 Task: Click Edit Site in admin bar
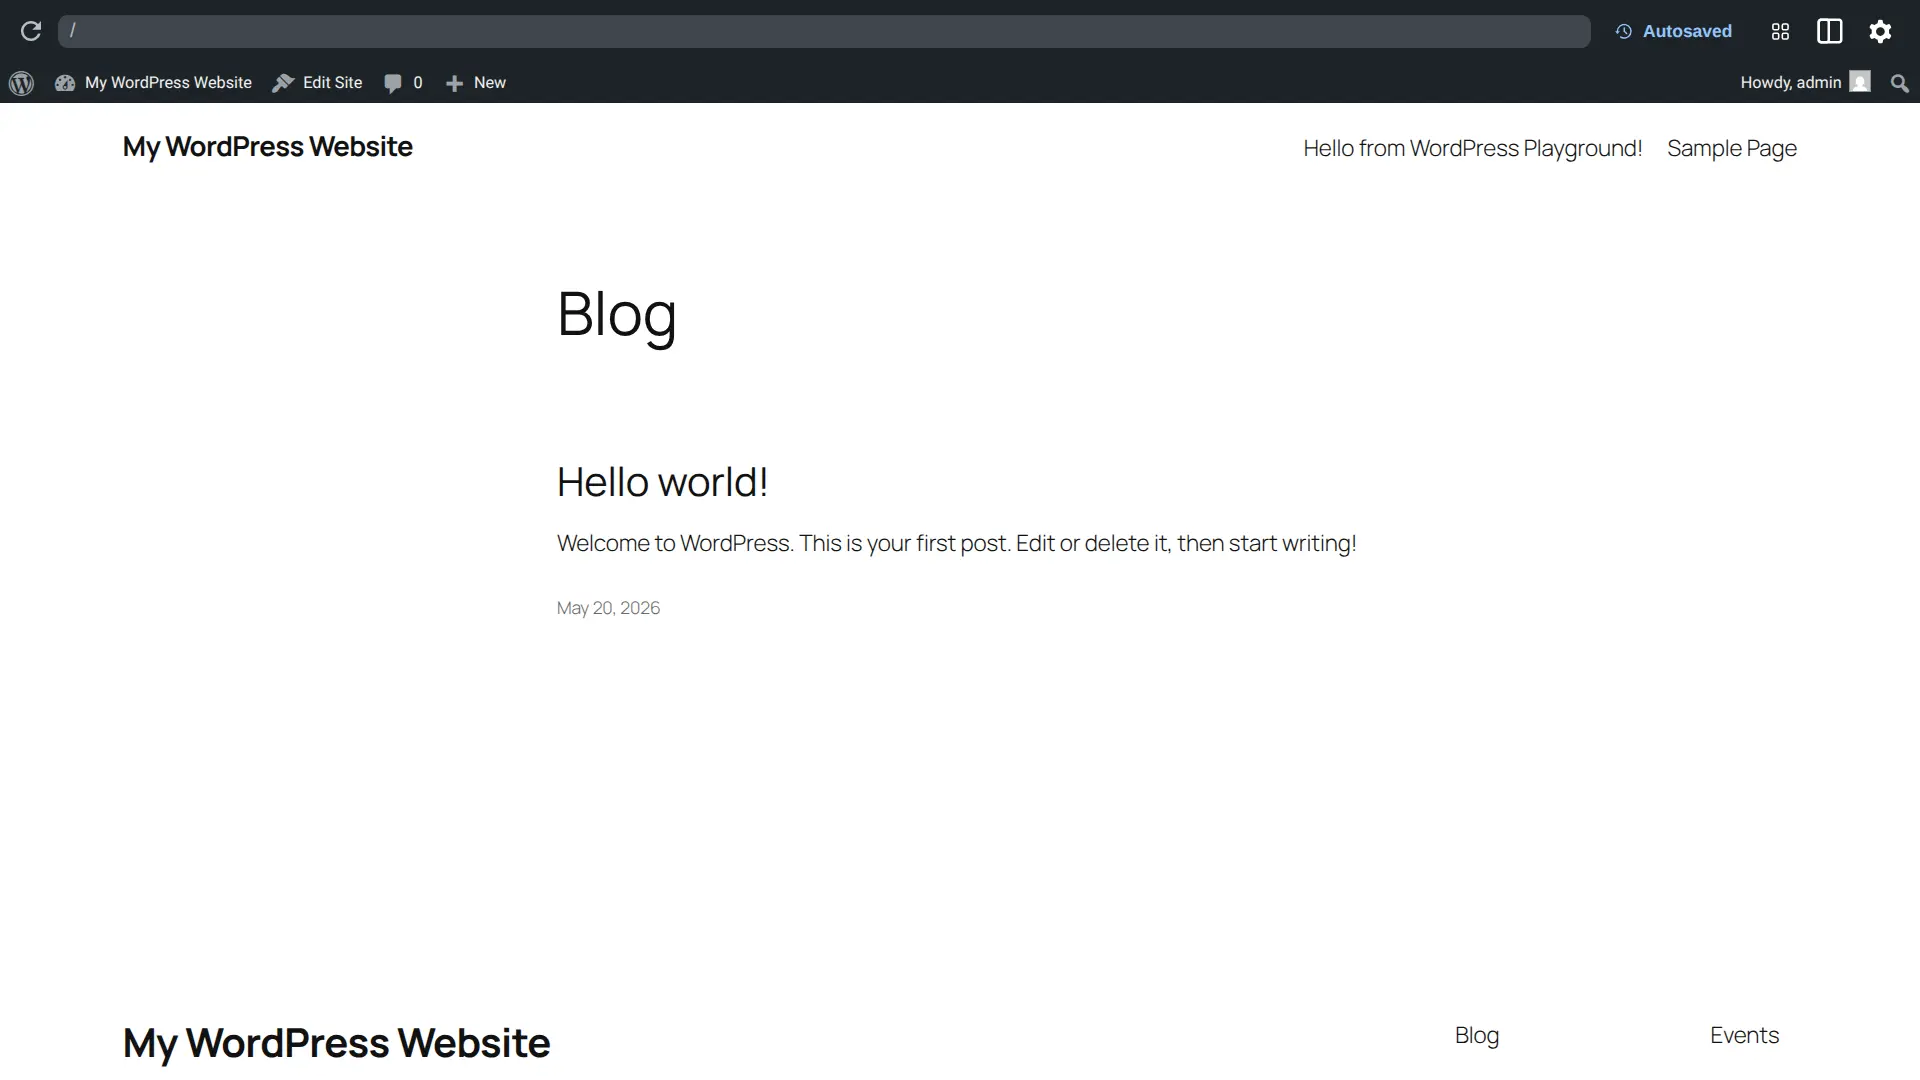pos(317,83)
